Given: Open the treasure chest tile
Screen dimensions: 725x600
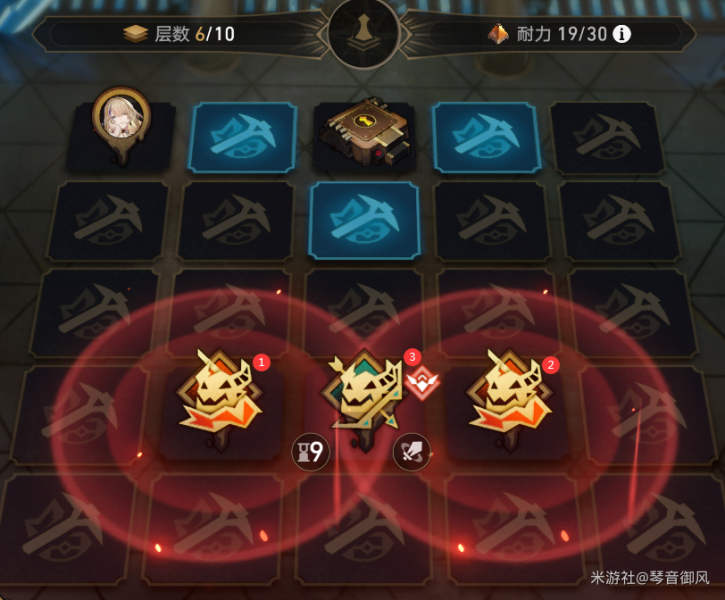Looking at the screenshot, I should [365, 133].
